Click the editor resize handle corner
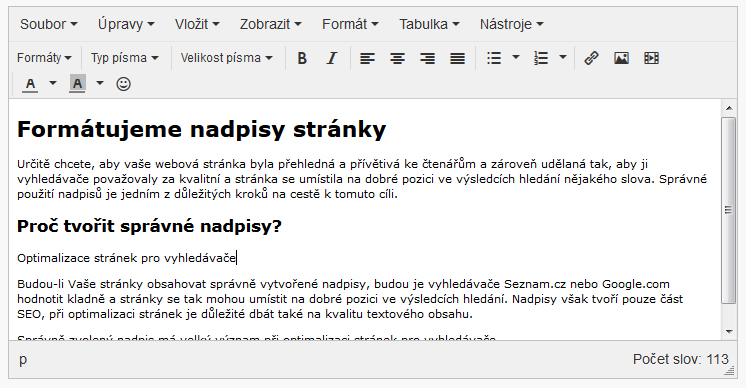 (x=729, y=371)
